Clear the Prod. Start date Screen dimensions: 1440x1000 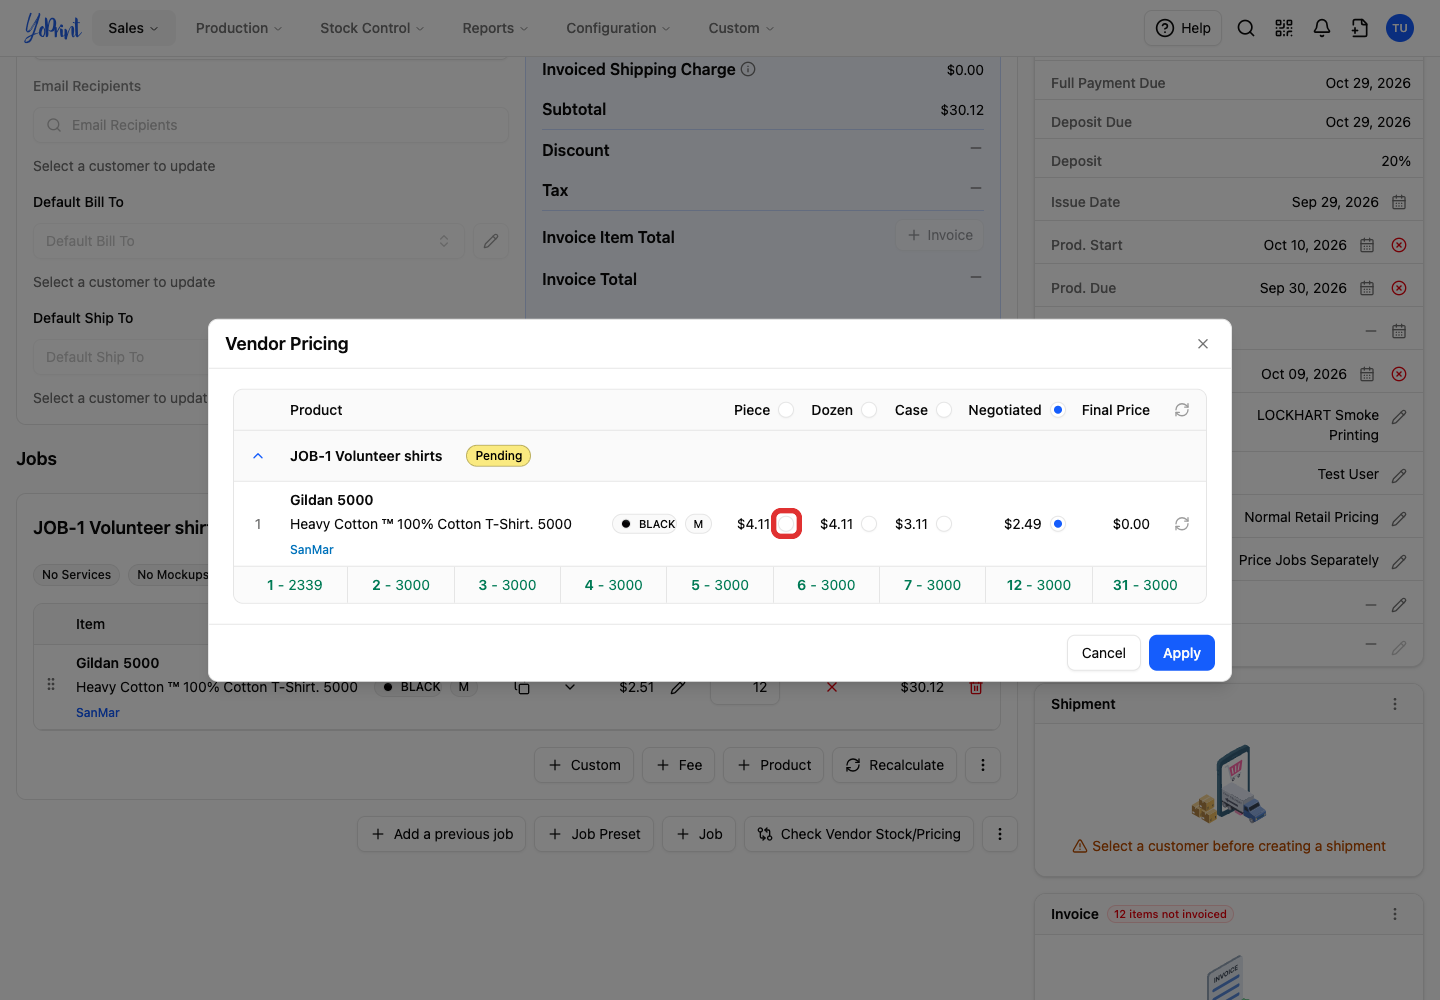point(1399,245)
